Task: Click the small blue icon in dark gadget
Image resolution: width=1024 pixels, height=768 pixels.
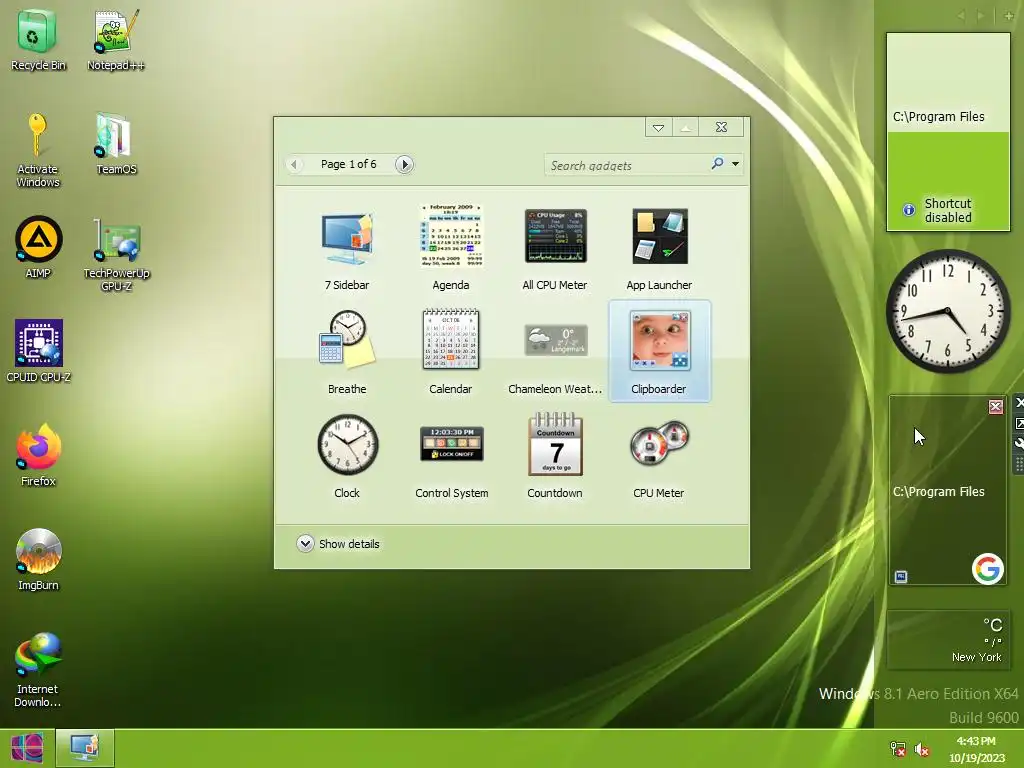Action: [x=901, y=577]
